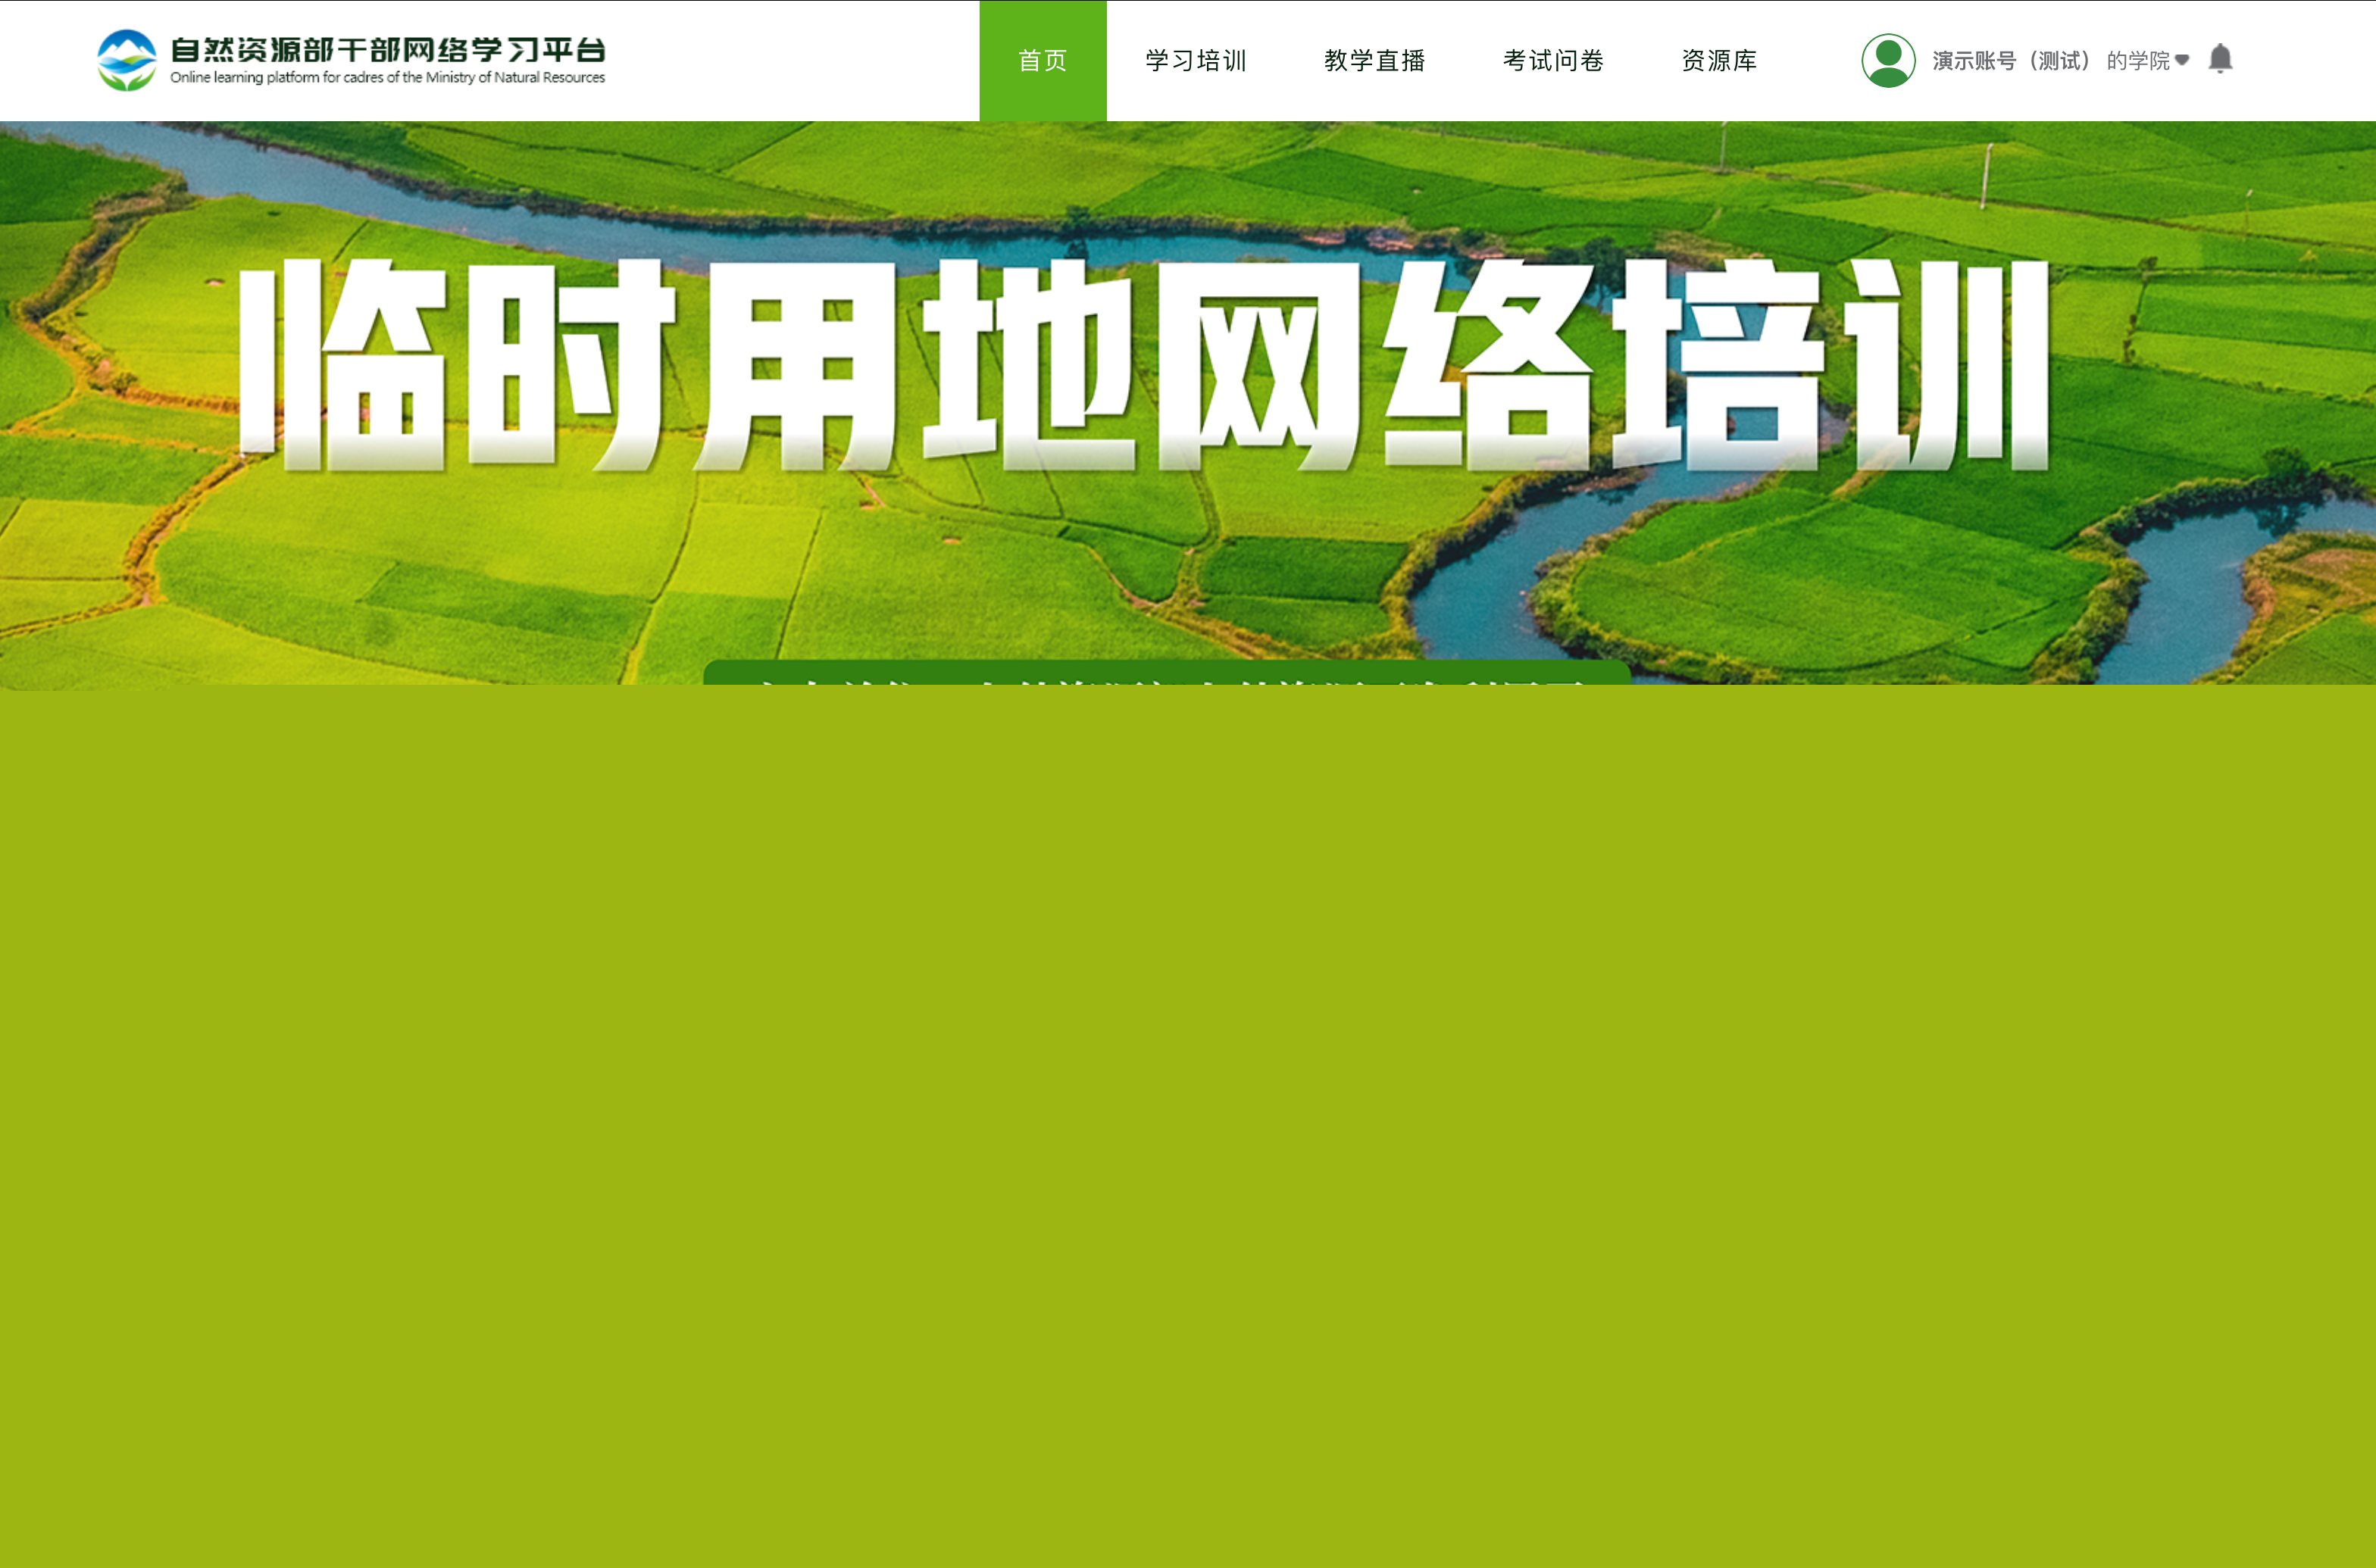
Task: Click the 自然资源部干部网络学习平台 title text
Action: tap(390, 47)
